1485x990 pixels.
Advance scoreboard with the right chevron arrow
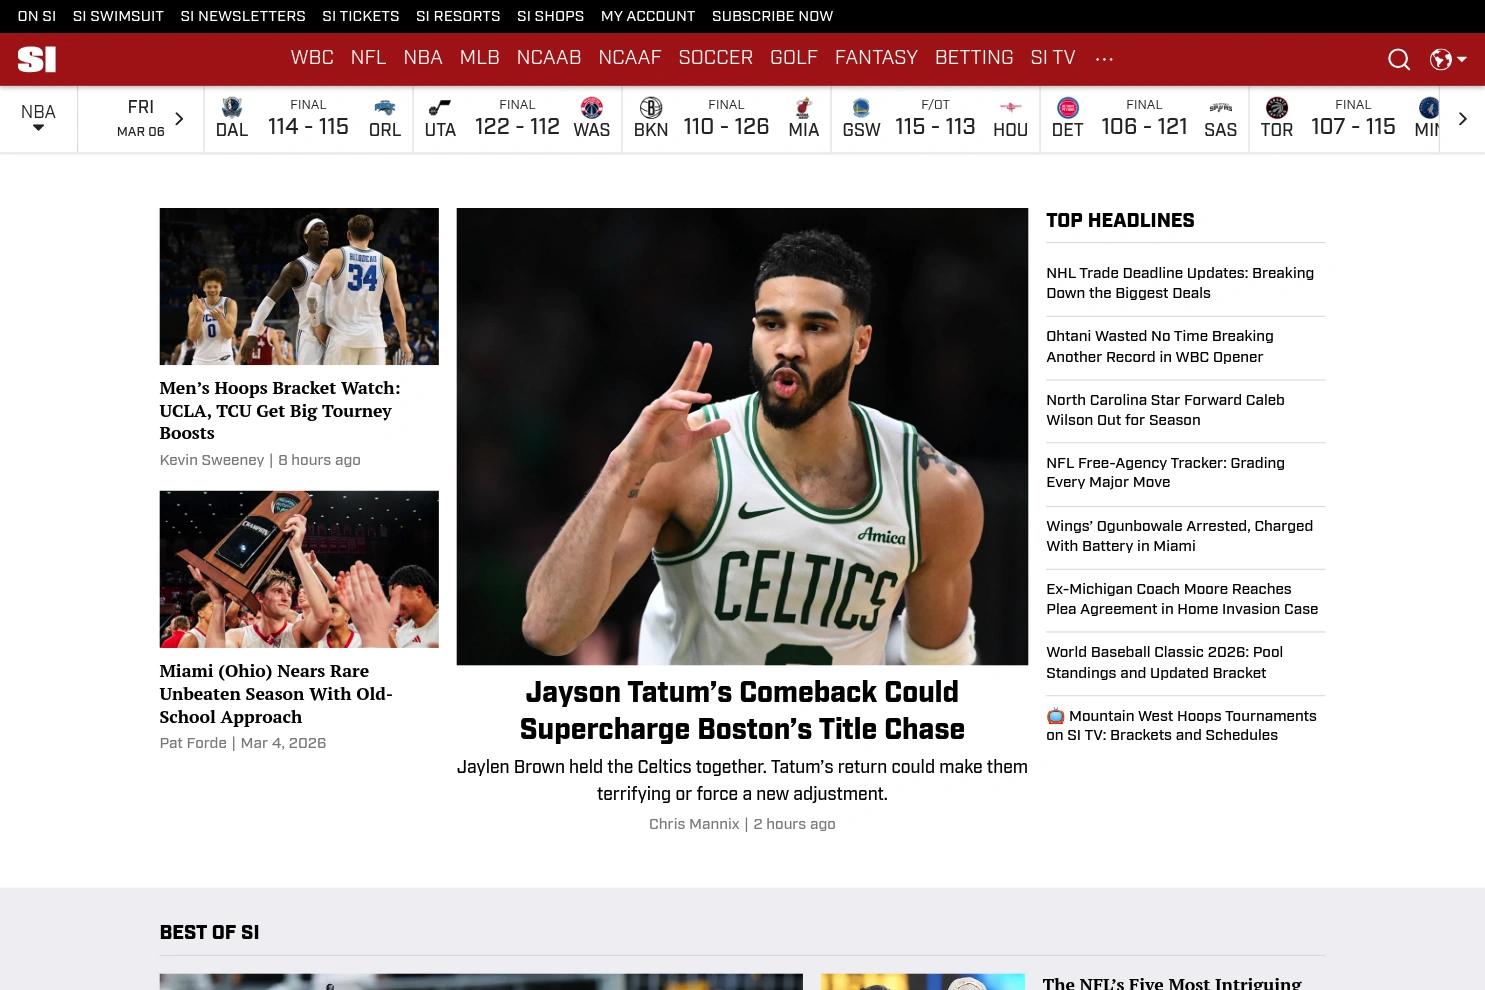(x=1462, y=119)
